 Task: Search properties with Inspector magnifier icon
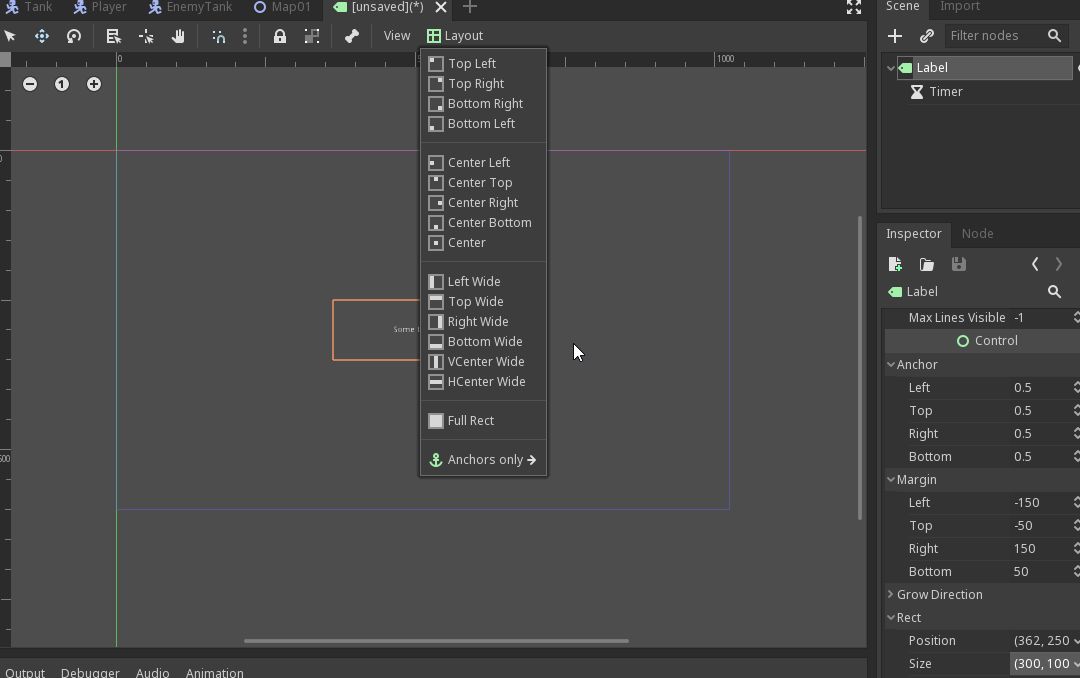[1054, 291]
